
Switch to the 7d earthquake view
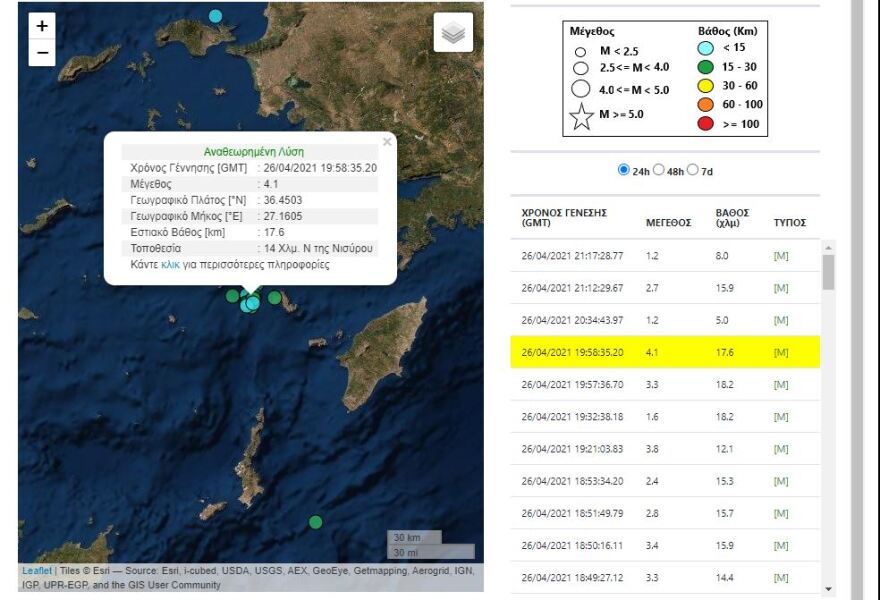[692, 171]
